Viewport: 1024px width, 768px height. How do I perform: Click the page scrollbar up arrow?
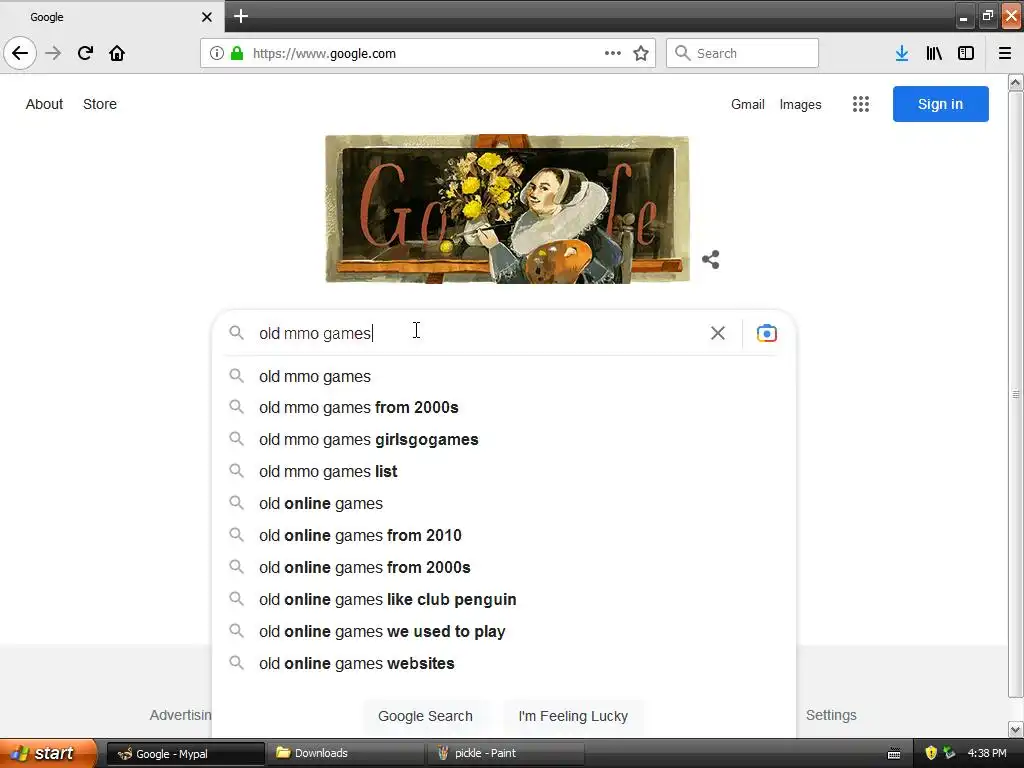click(x=1015, y=83)
